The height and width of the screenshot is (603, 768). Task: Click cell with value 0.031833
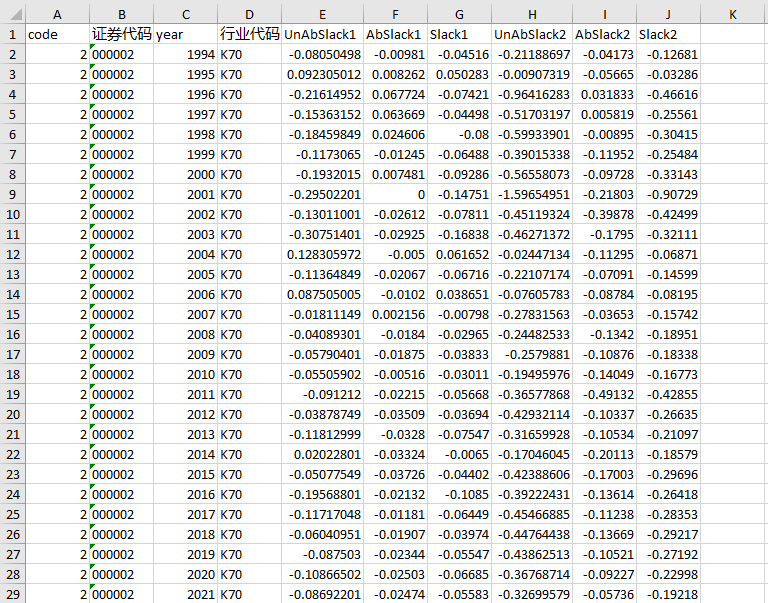click(x=604, y=95)
